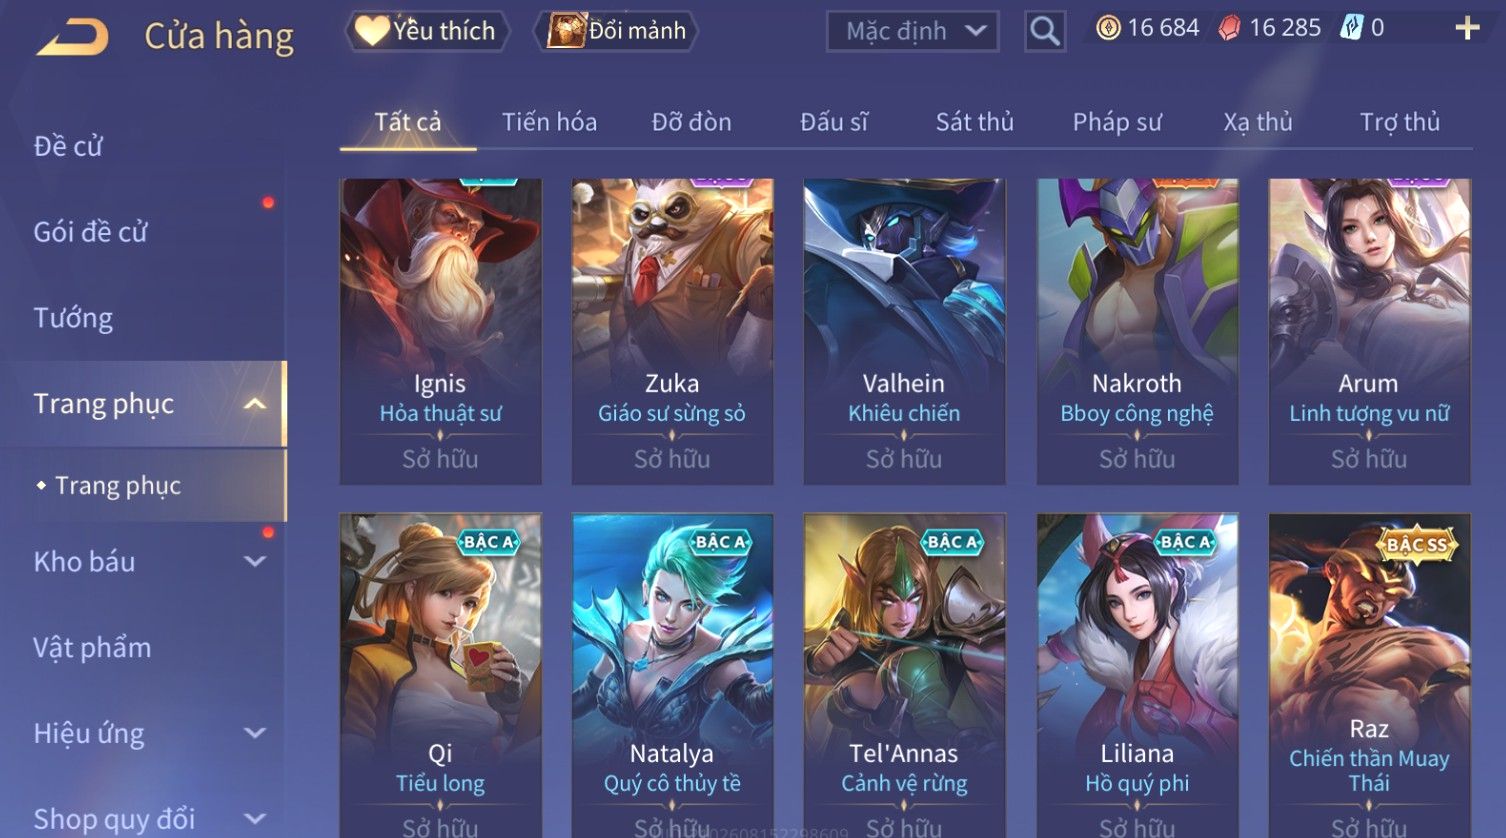Open Gói đề cử sidebar item
This screenshot has height=838, width=1506.
click(x=90, y=232)
